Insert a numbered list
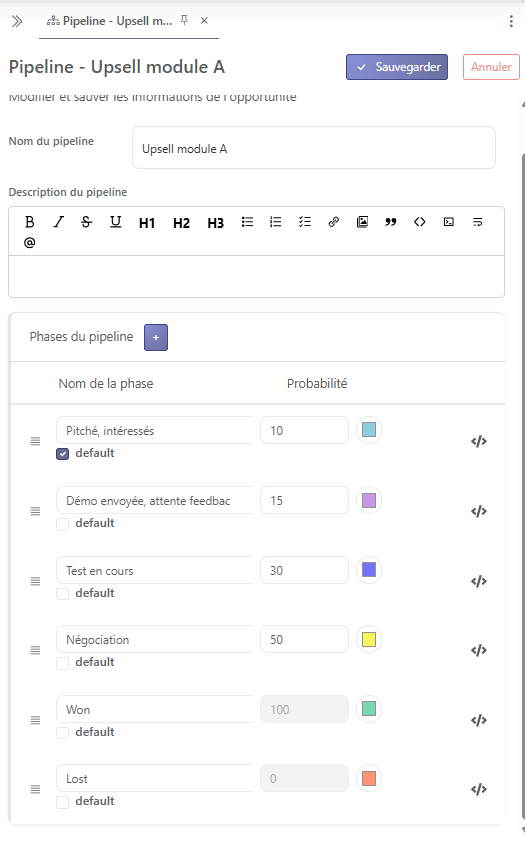This screenshot has height=846, width=525. 276,222
